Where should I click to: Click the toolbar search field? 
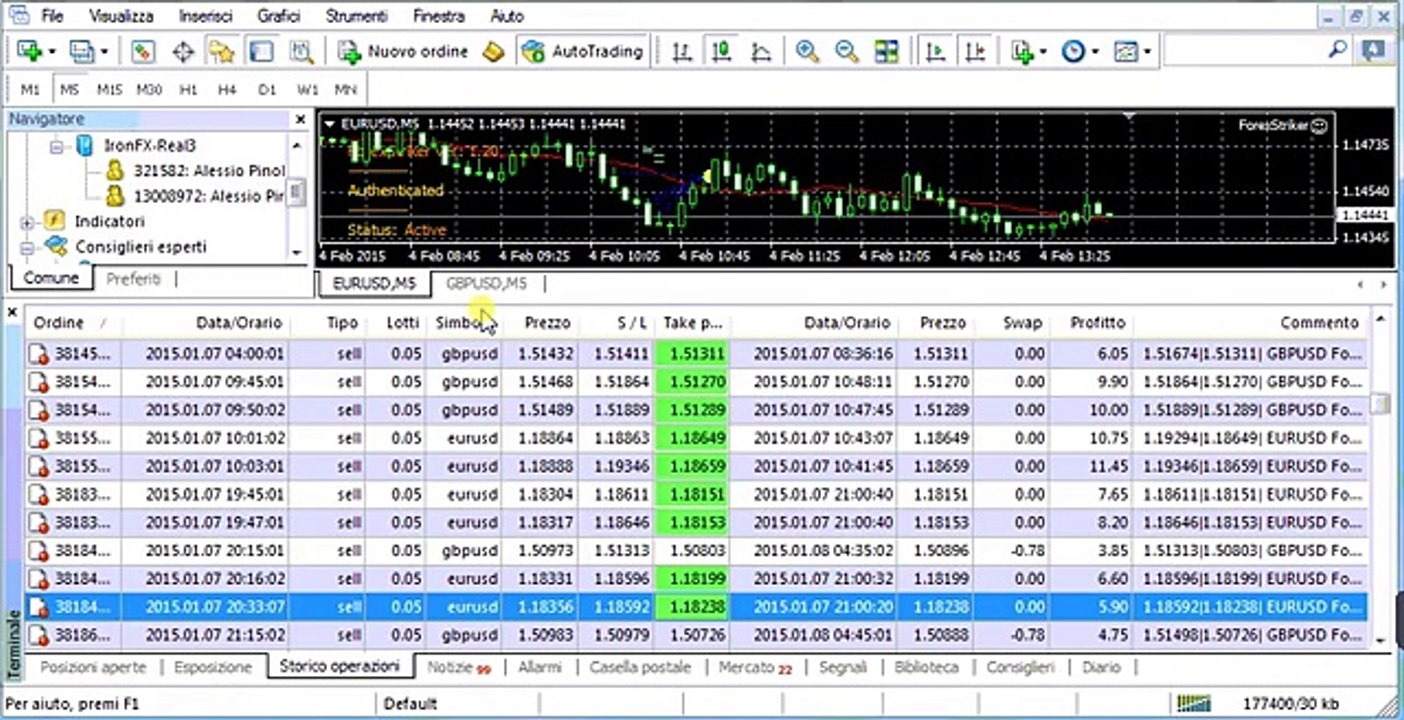pyautogui.click(x=1245, y=49)
